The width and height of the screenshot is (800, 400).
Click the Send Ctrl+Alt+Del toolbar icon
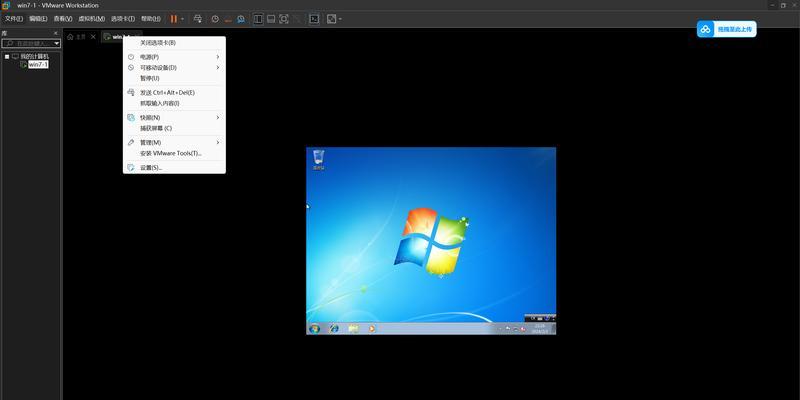click(x=198, y=19)
